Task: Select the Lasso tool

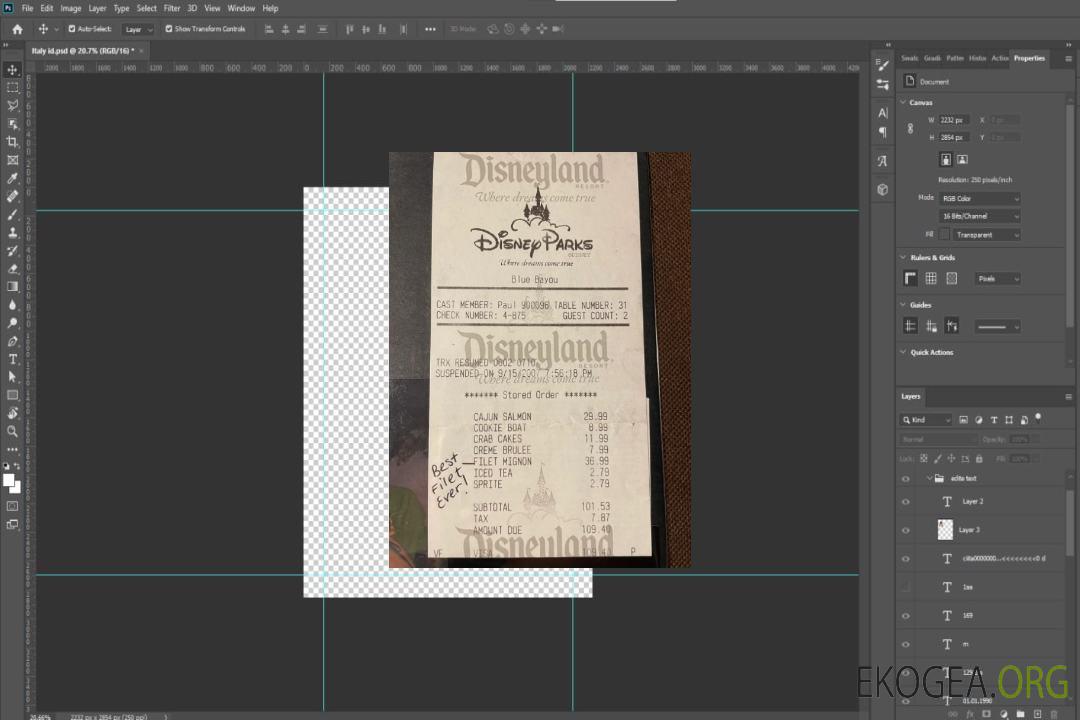Action: pyautogui.click(x=12, y=105)
